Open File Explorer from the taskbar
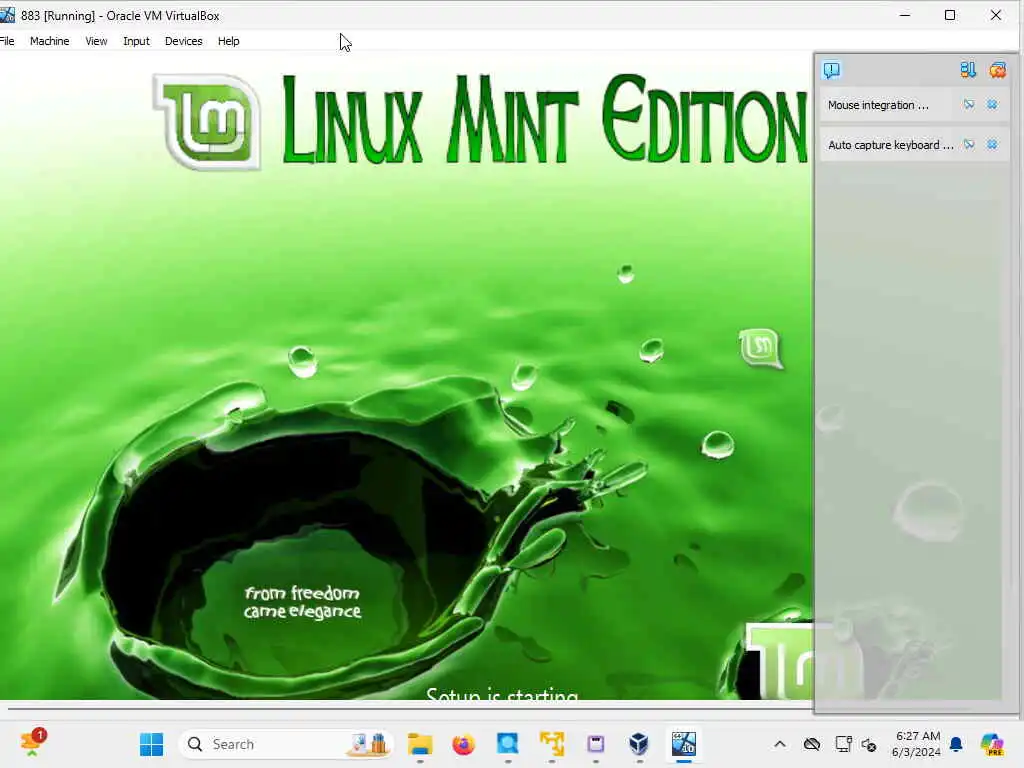The image size is (1024, 768). click(420, 744)
